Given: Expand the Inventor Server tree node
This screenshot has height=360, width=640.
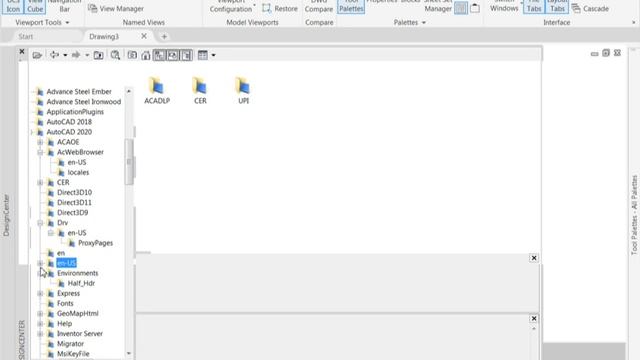Looking at the screenshot, I should [40, 334].
